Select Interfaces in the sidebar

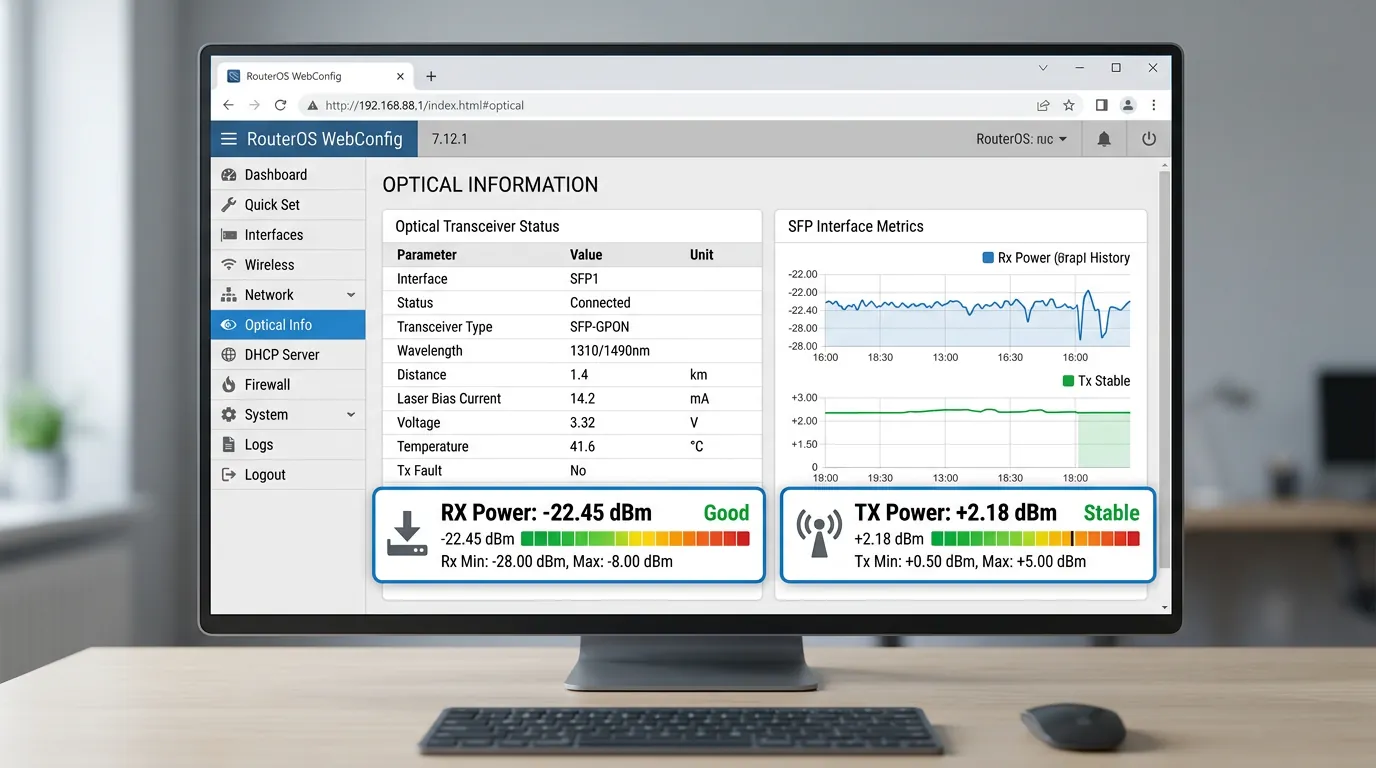click(288, 235)
